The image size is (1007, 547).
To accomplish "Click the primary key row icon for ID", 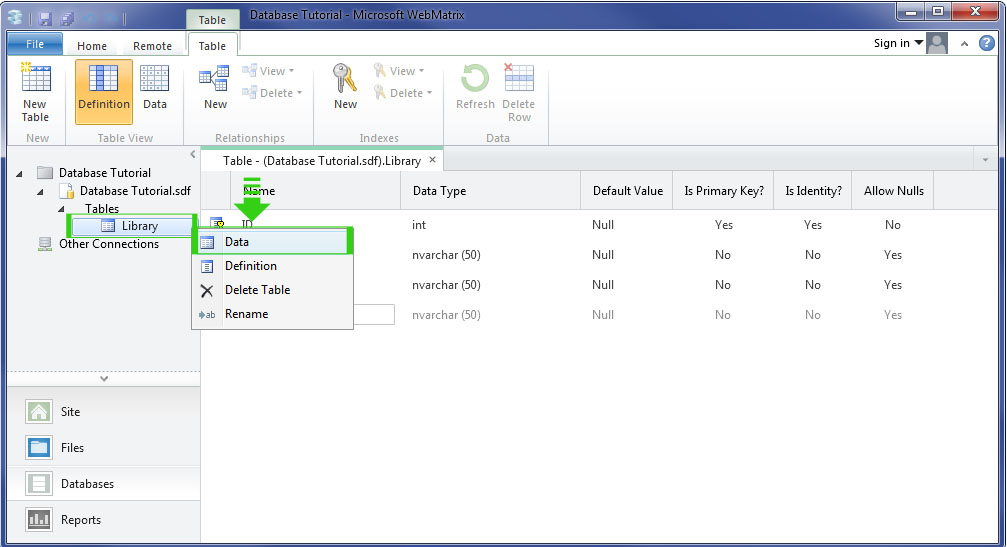I will 216,223.
